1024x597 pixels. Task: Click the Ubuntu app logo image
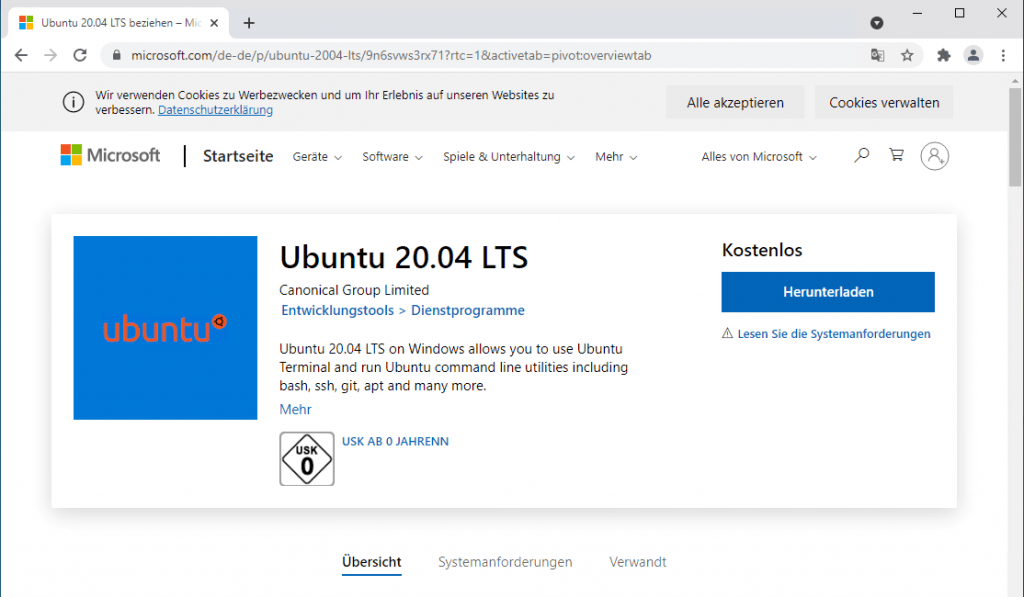pos(165,328)
